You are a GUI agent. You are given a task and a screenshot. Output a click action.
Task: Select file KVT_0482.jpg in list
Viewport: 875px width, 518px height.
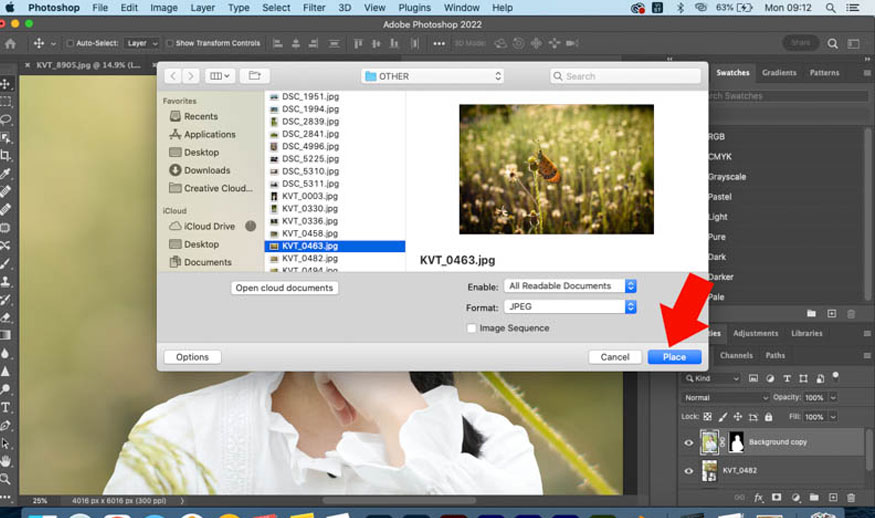(x=335, y=258)
